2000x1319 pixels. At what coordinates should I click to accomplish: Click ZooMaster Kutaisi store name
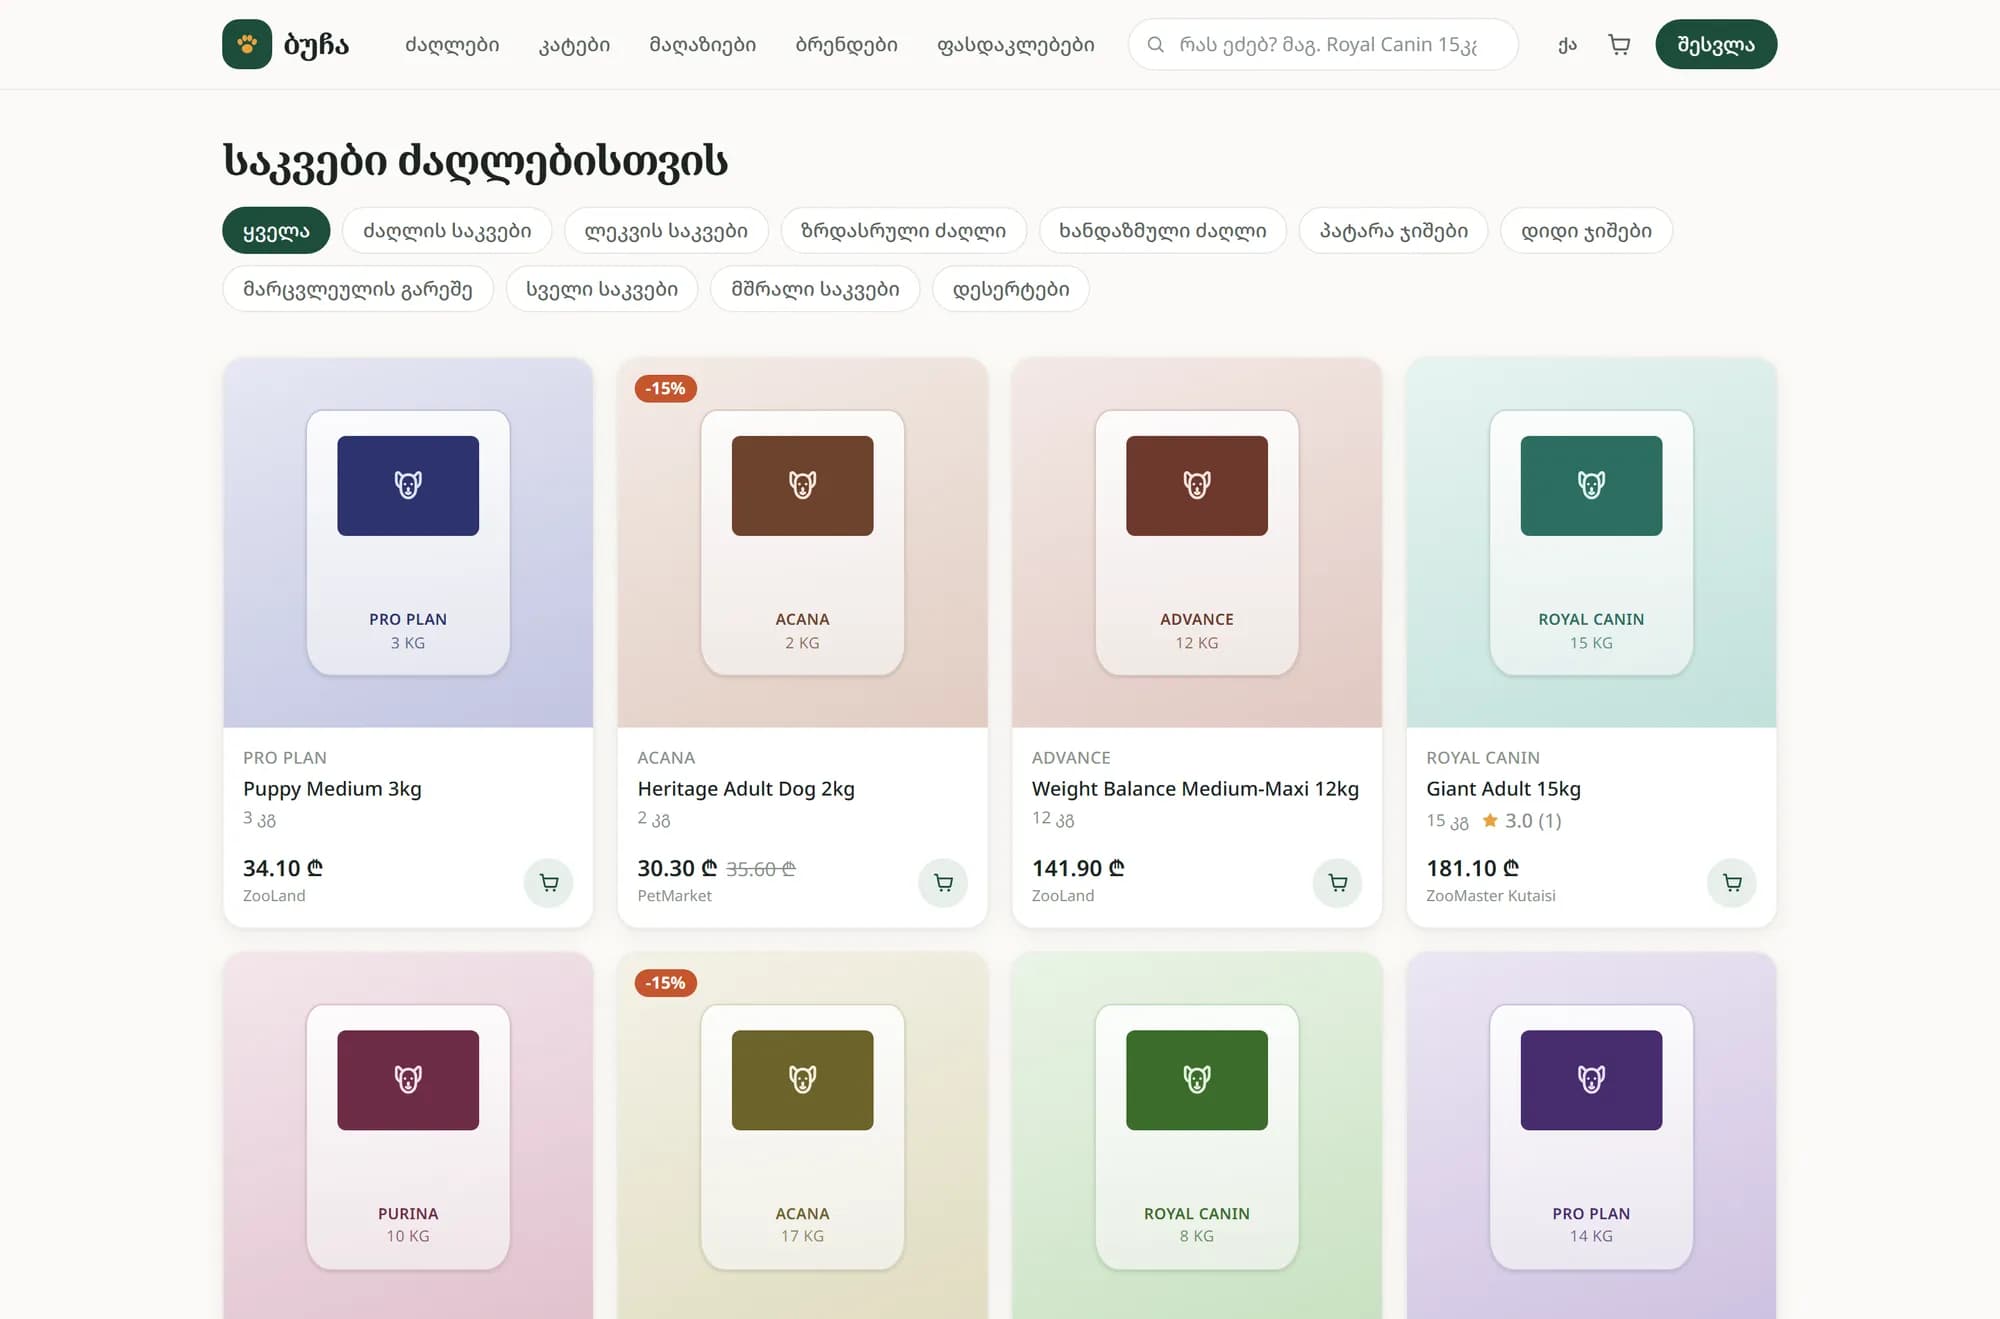[1491, 896]
